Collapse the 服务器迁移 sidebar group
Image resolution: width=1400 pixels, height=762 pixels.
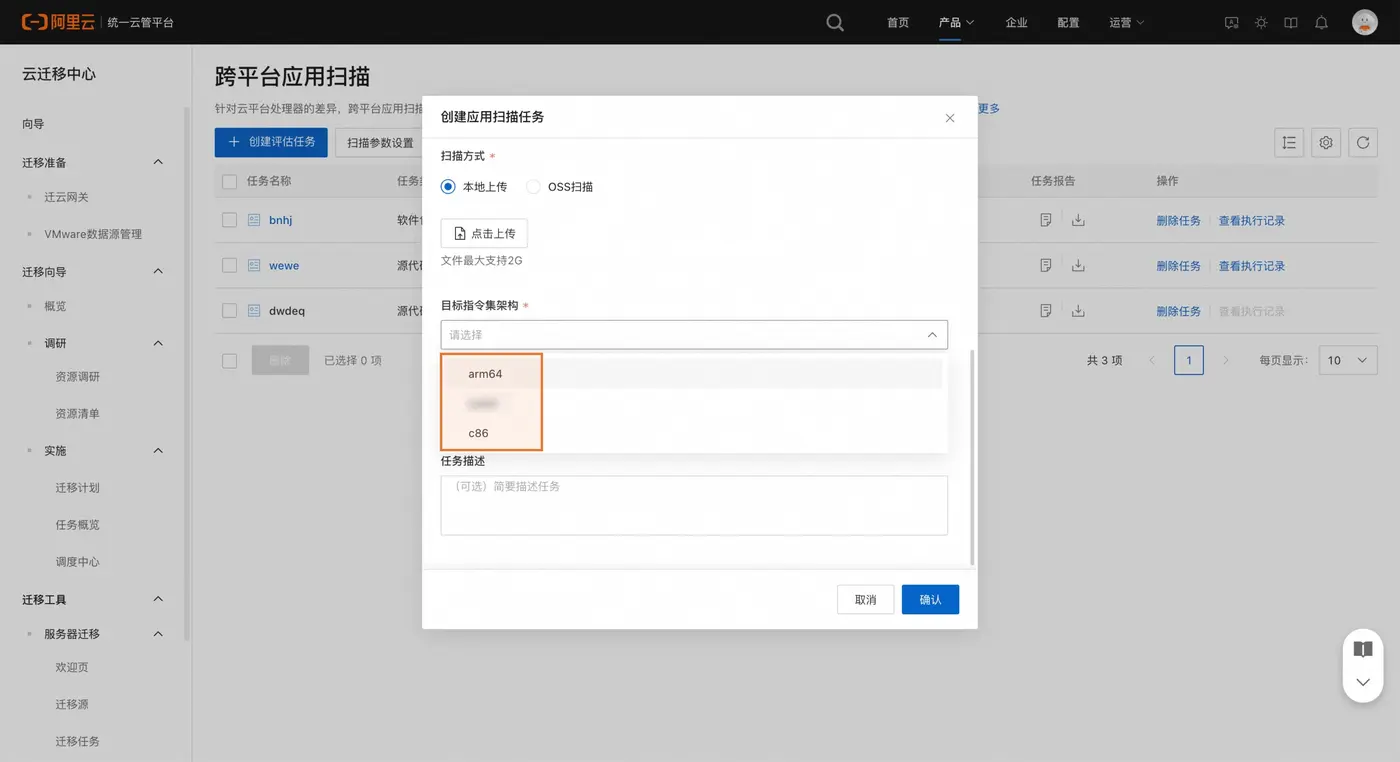[158, 634]
